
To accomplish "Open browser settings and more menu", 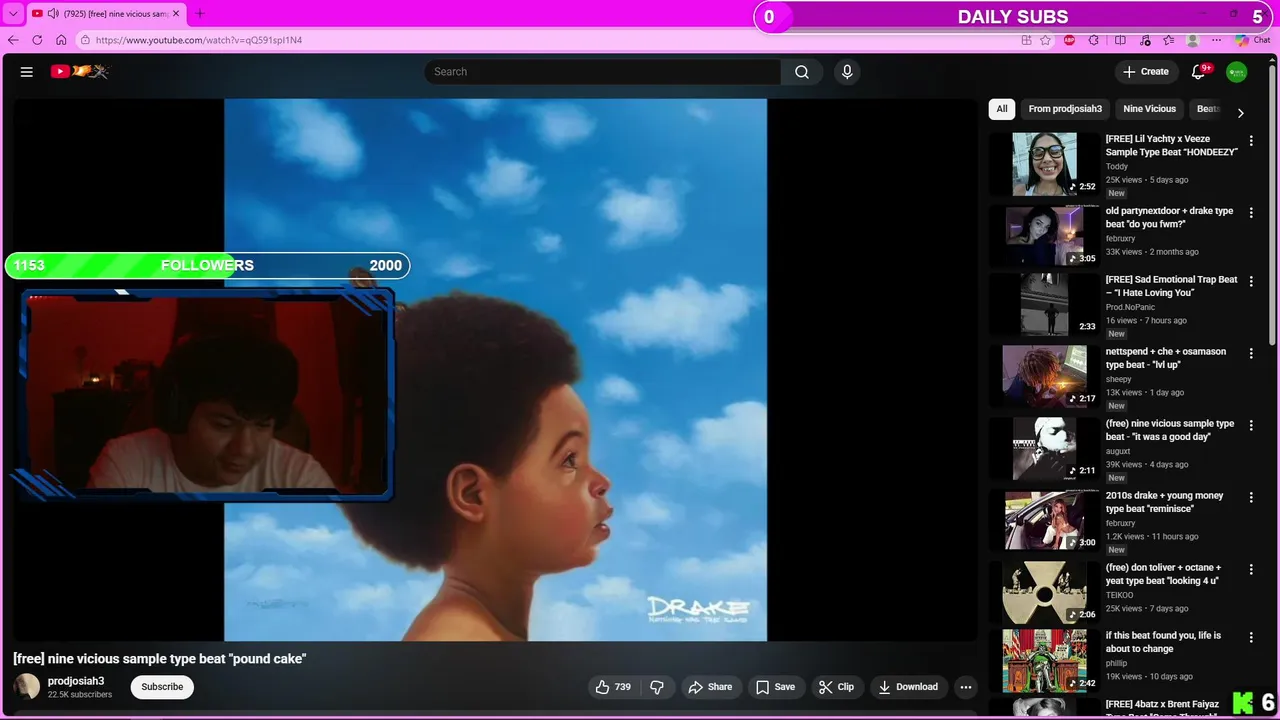I will click(1217, 40).
